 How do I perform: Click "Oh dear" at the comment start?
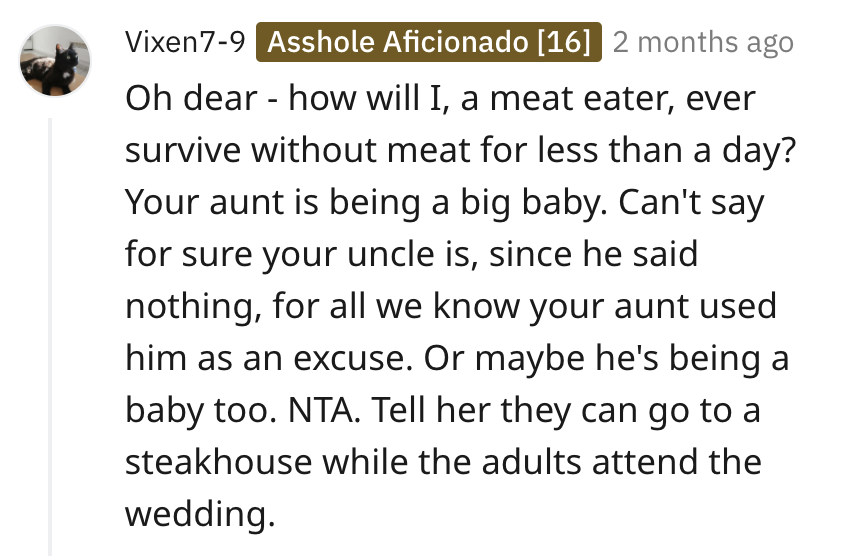coord(179,99)
